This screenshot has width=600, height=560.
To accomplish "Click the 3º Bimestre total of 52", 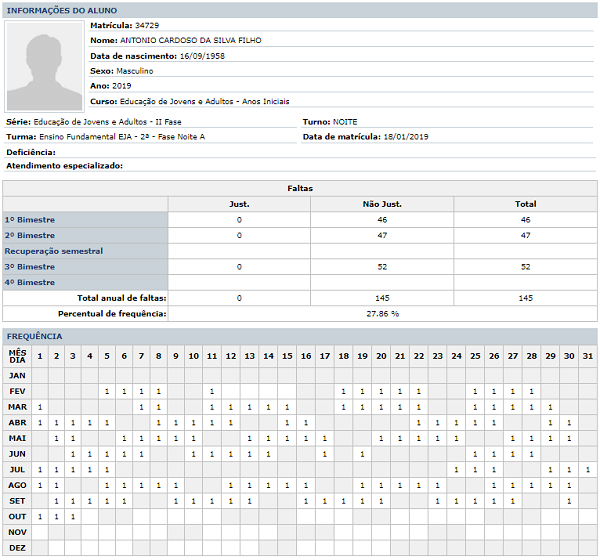I will (x=525, y=267).
